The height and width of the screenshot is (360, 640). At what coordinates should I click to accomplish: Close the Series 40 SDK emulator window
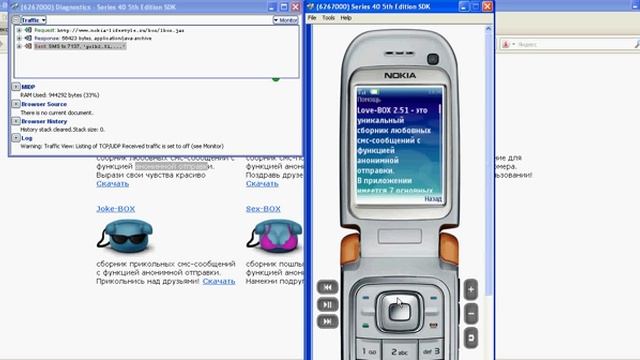pos(487,7)
